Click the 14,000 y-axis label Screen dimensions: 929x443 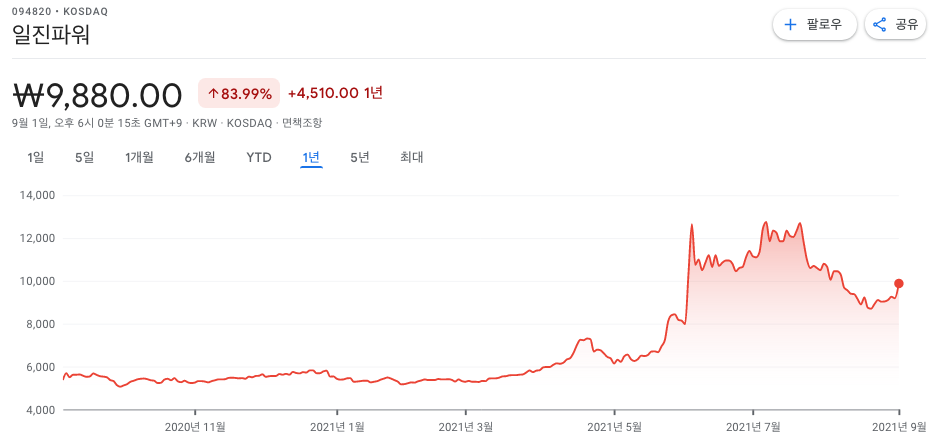coord(37,195)
